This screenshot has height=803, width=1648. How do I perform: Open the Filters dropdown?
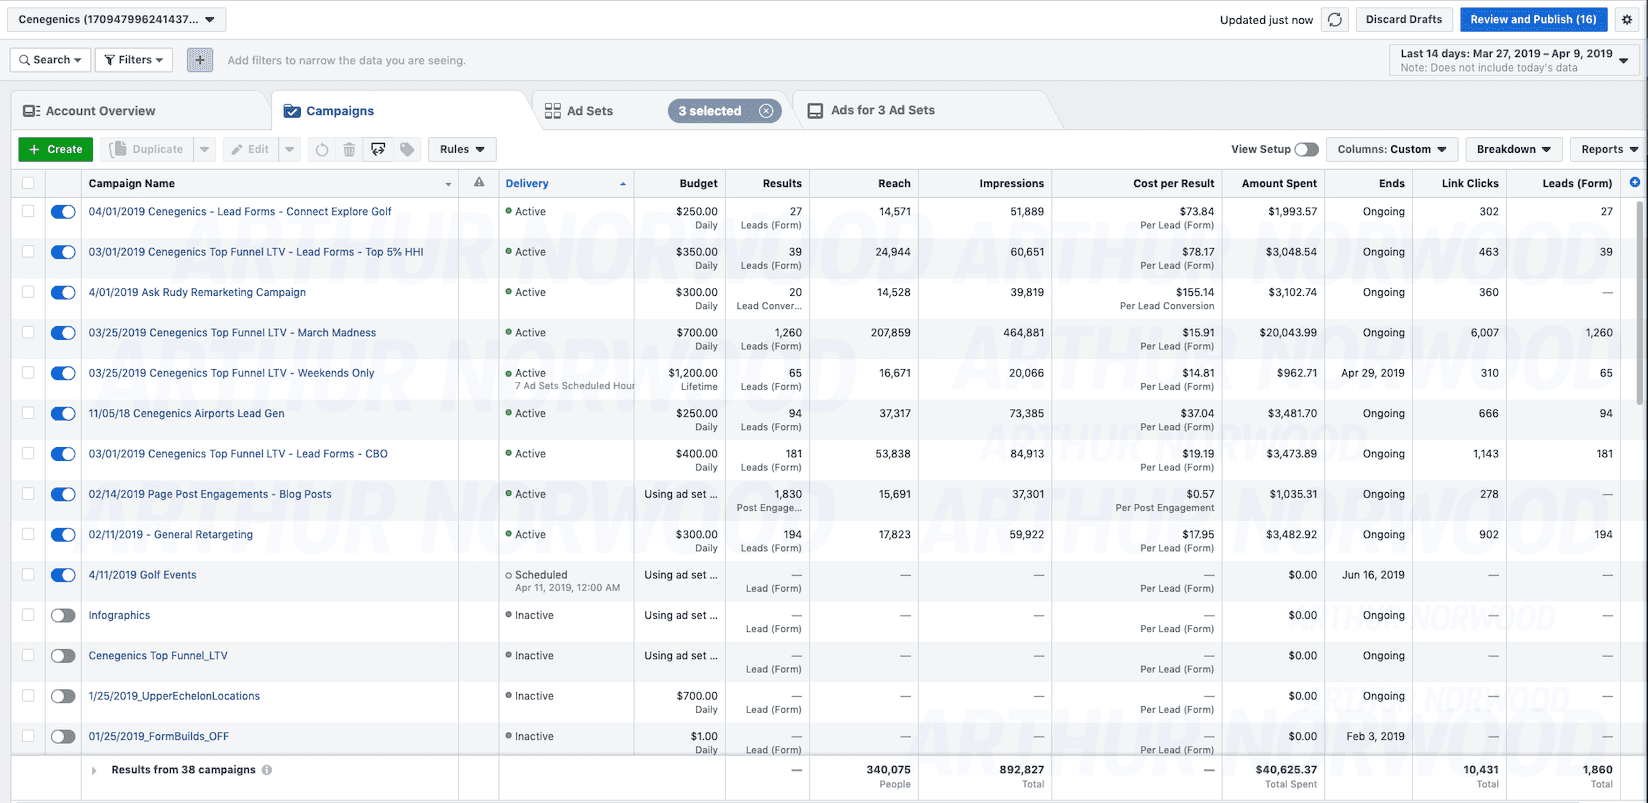pos(134,60)
